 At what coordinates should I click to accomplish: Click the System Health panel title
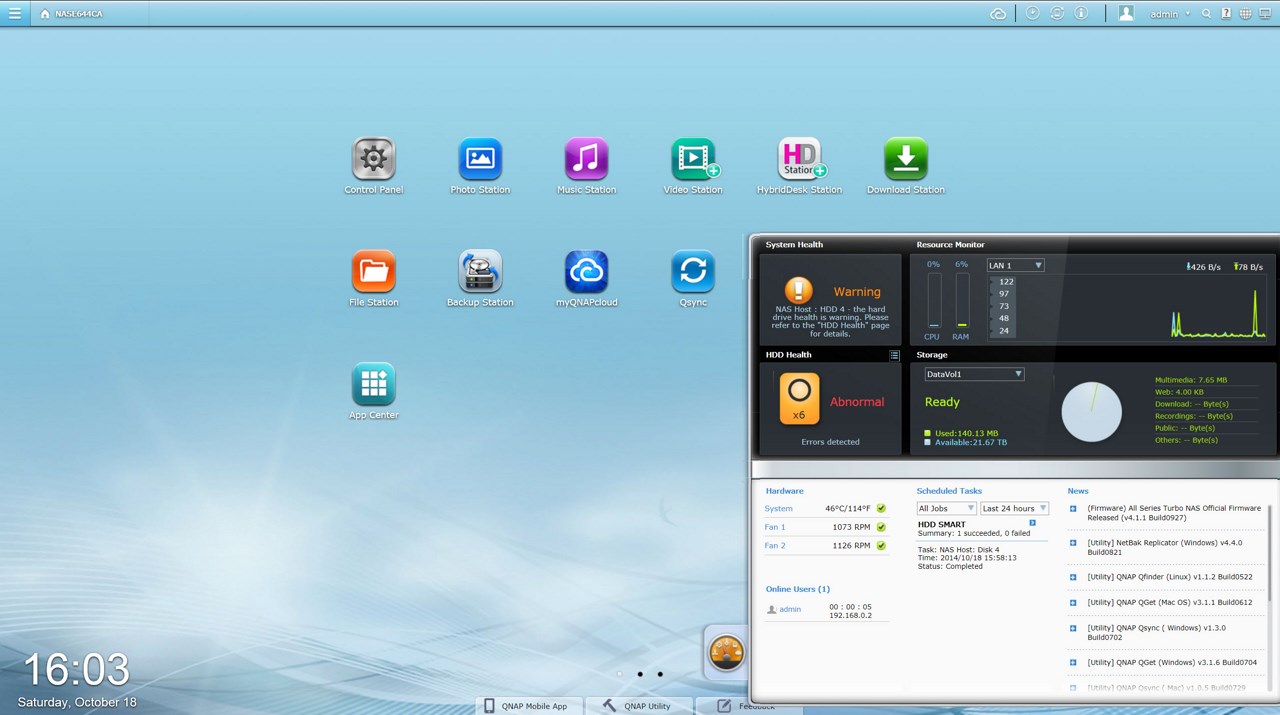coord(794,244)
